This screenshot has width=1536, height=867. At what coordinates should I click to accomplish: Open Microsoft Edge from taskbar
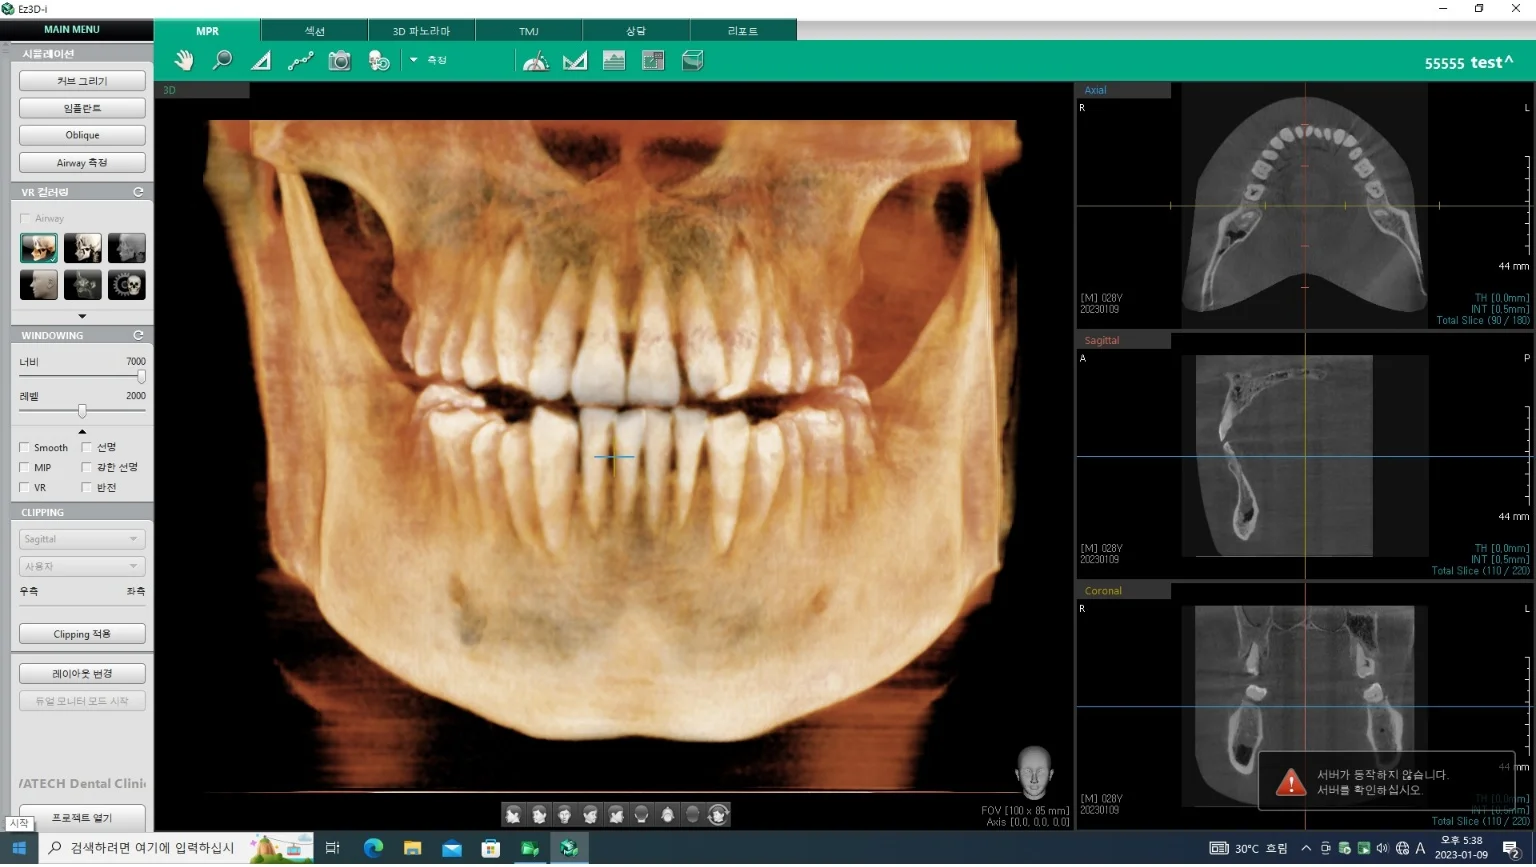373,849
